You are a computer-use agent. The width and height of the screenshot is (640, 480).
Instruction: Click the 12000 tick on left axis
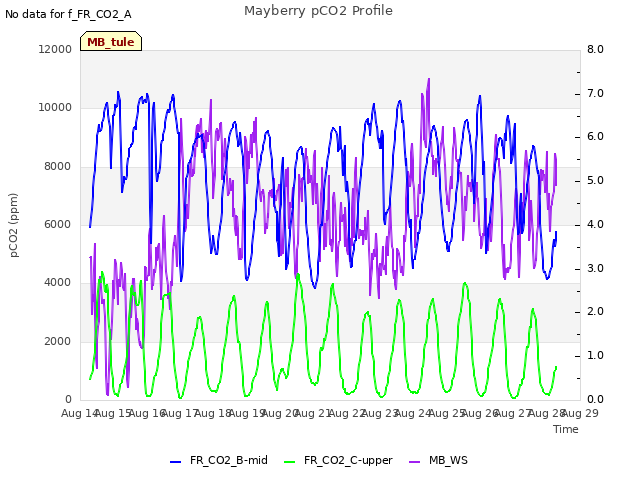pyautogui.click(x=55, y=49)
